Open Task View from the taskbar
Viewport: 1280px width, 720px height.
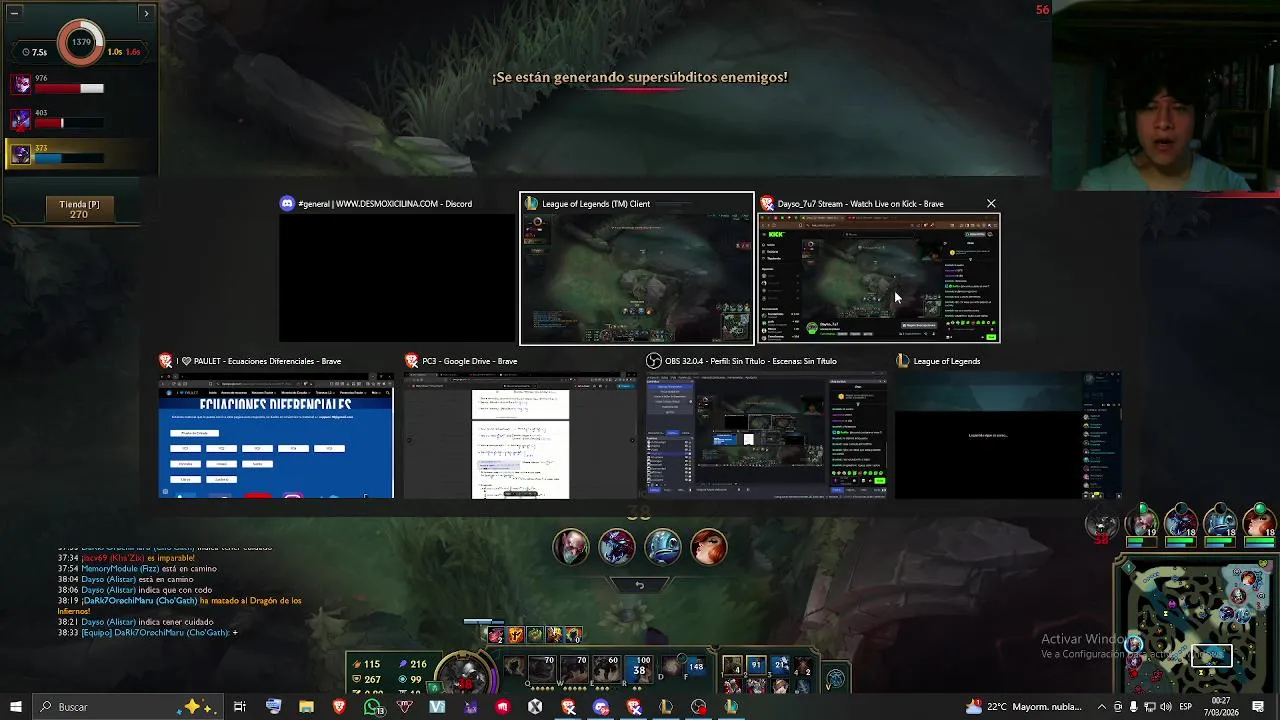(240, 707)
